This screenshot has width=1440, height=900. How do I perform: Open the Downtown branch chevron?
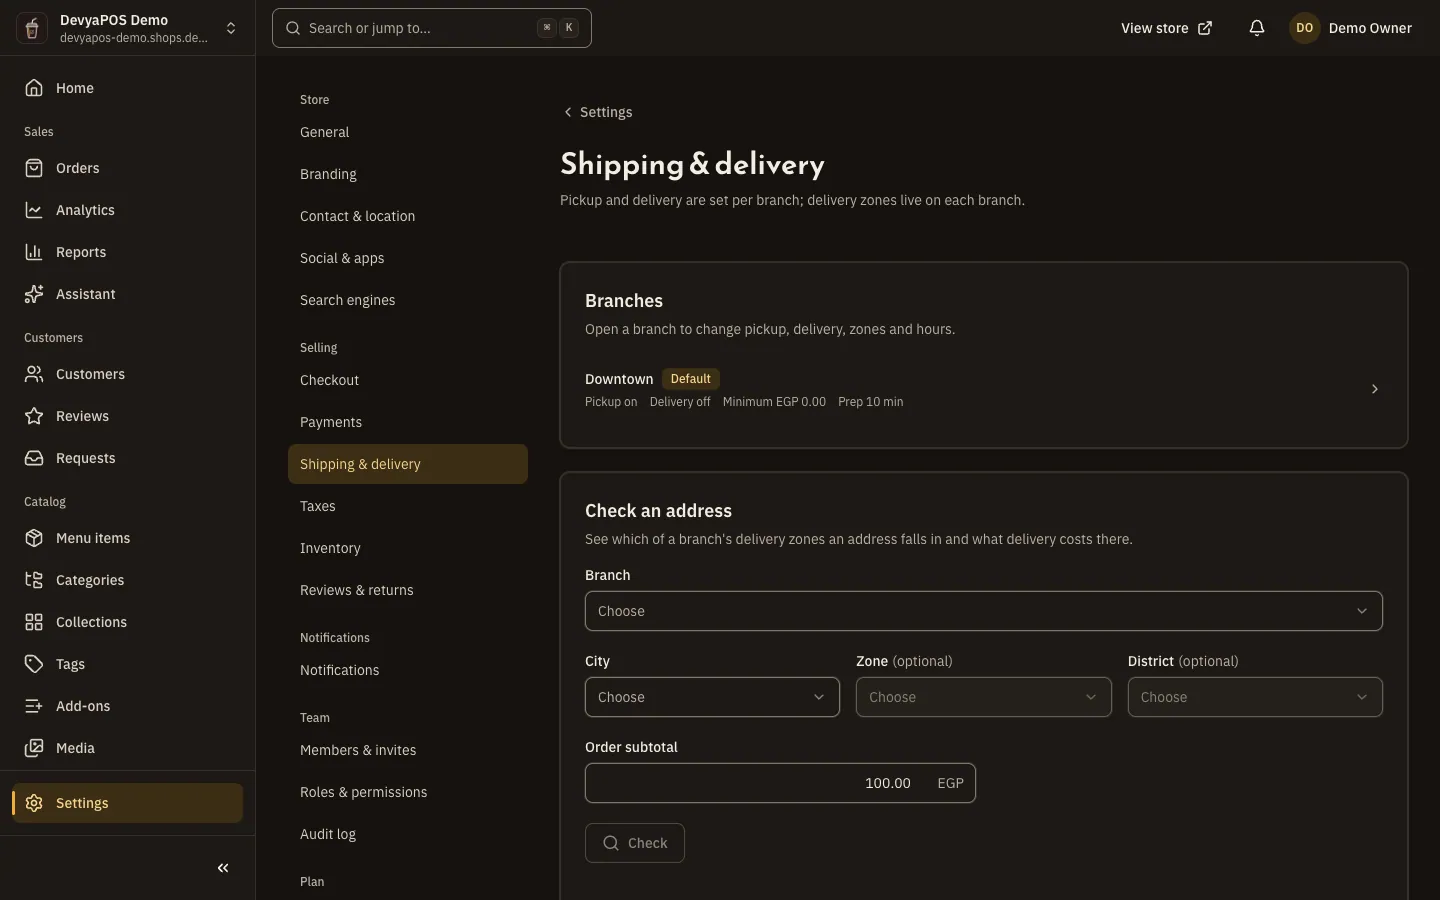(1375, 389)
